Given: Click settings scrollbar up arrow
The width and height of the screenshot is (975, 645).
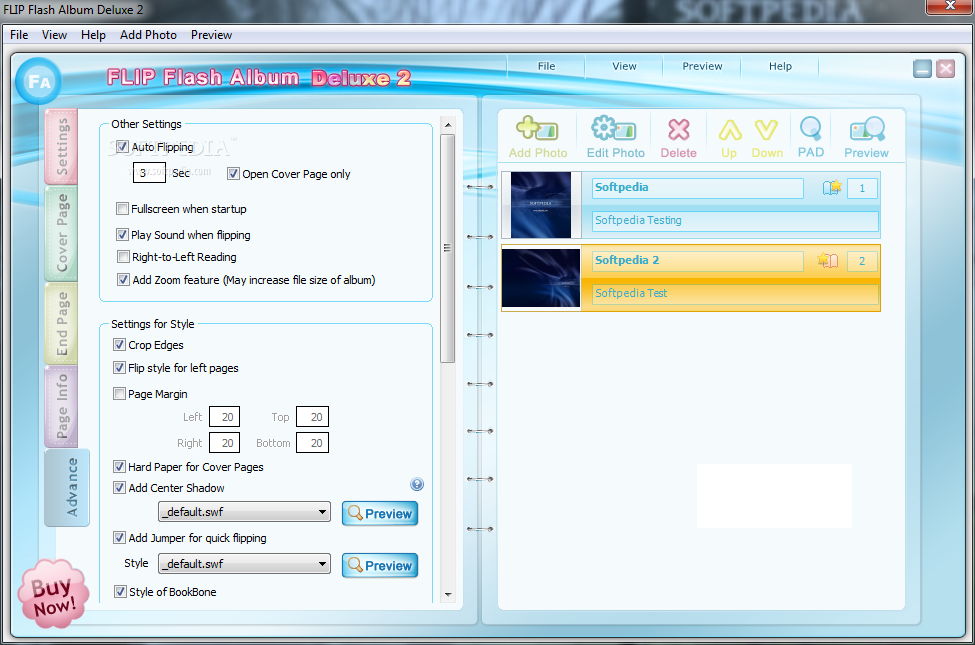Looking at the screenshot, I should pos(448,125).
